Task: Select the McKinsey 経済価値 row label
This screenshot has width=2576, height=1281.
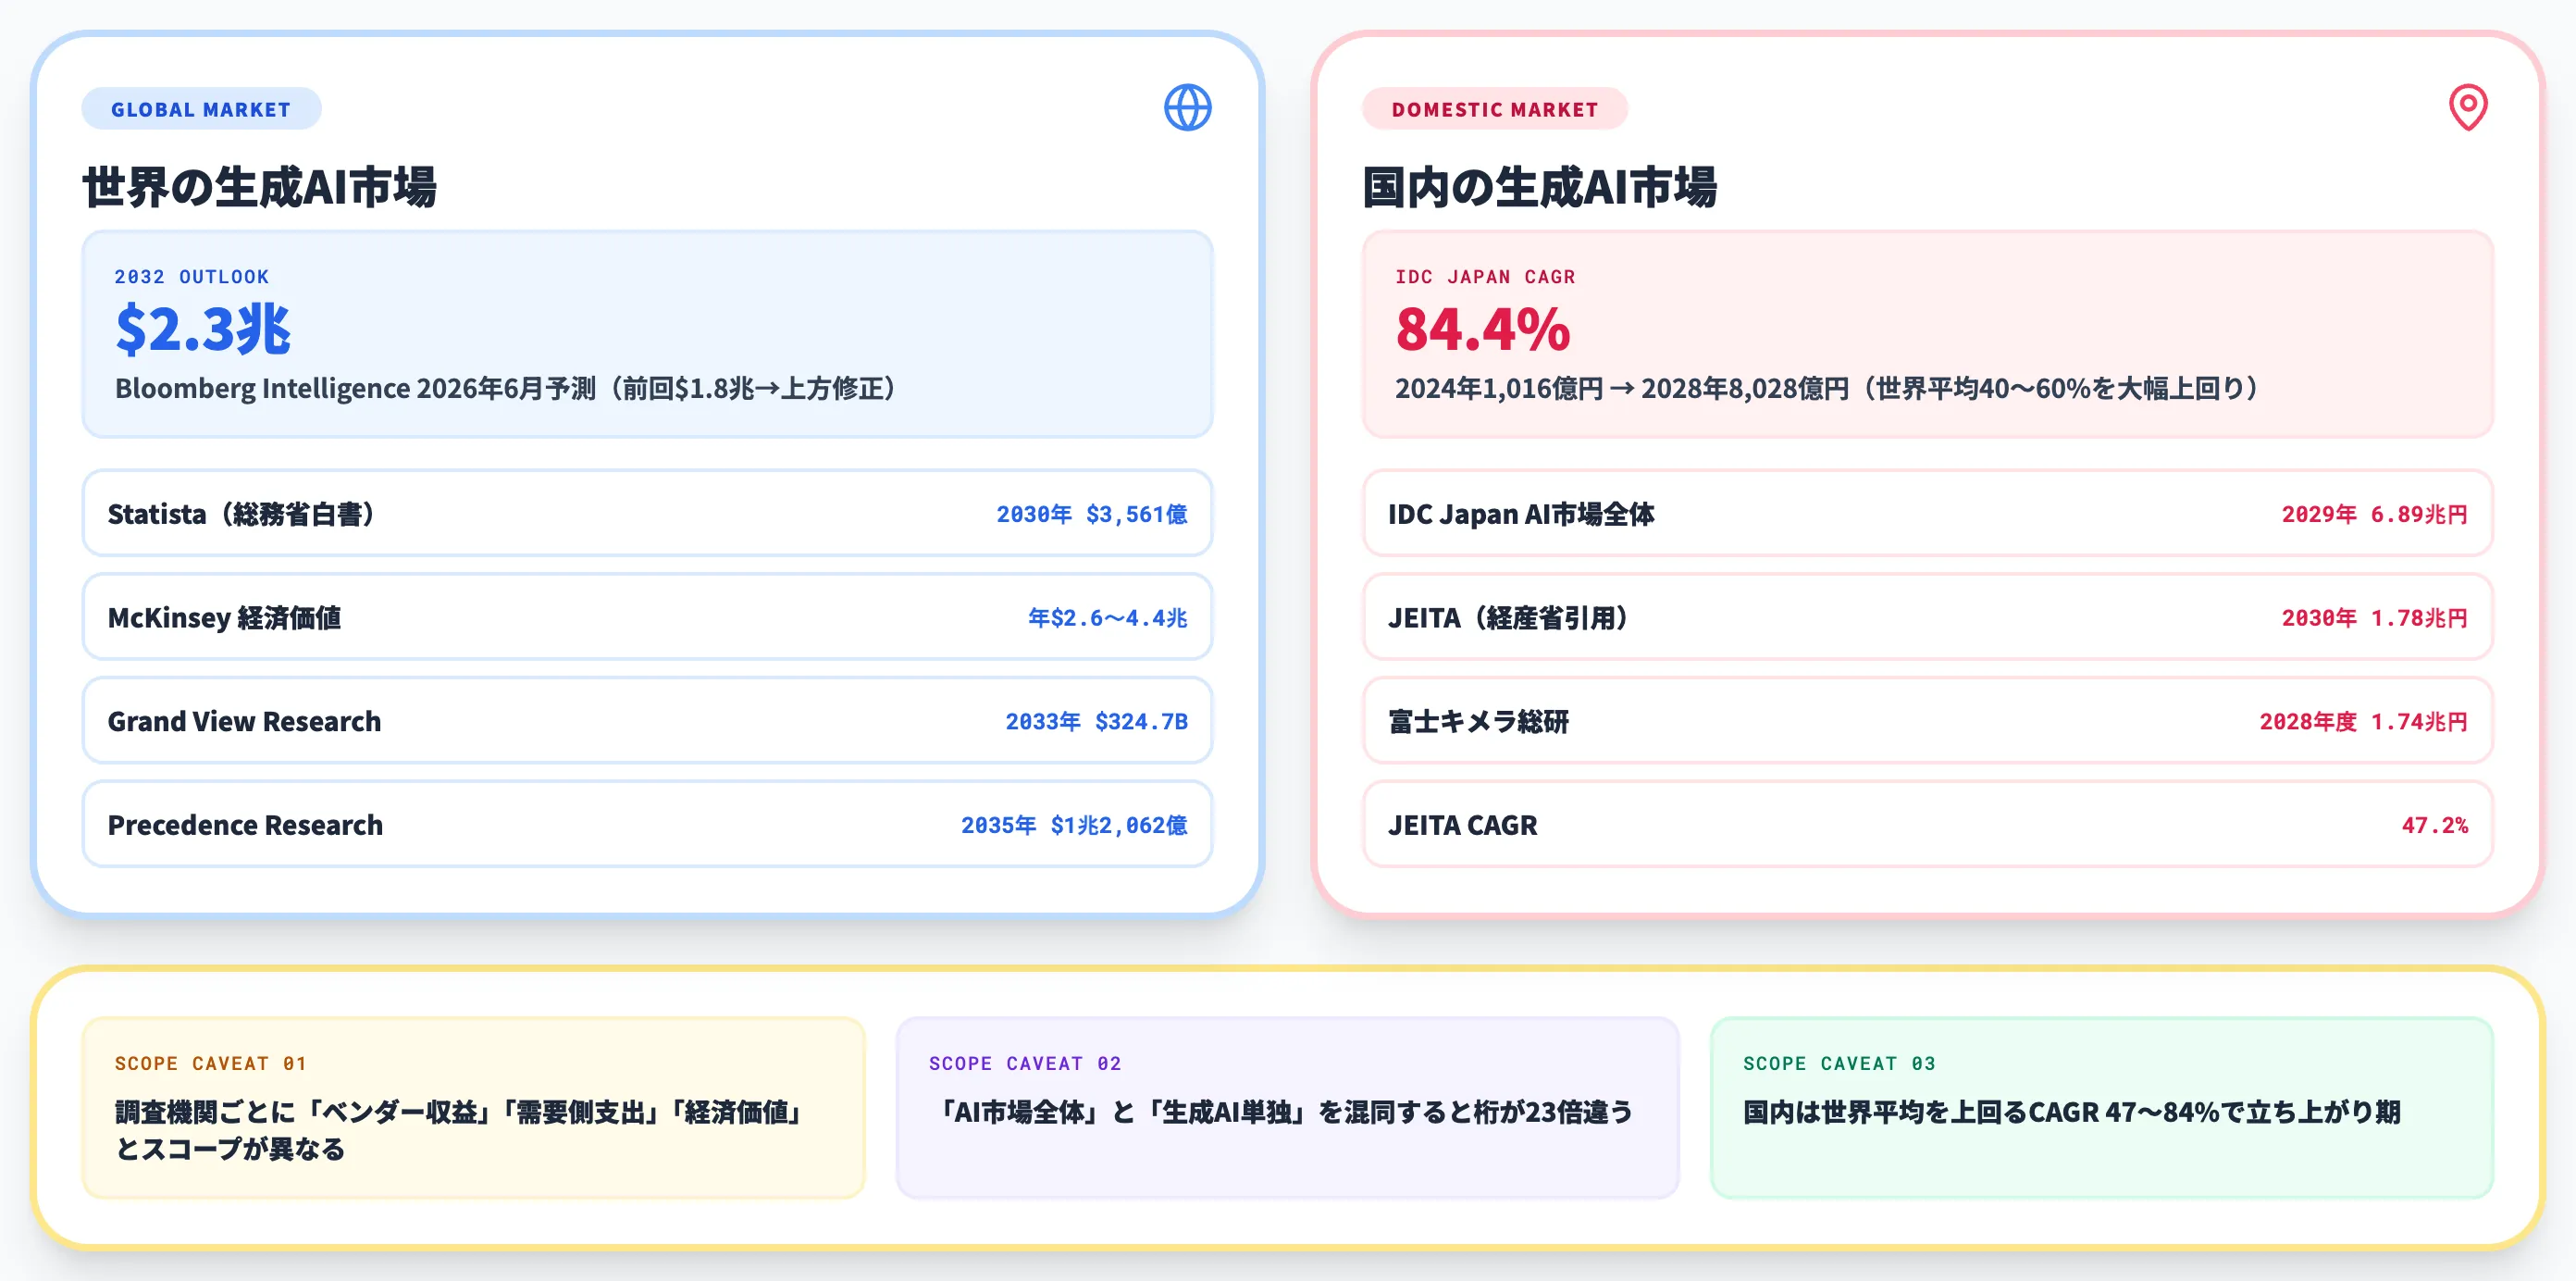Action: (224, 618)
